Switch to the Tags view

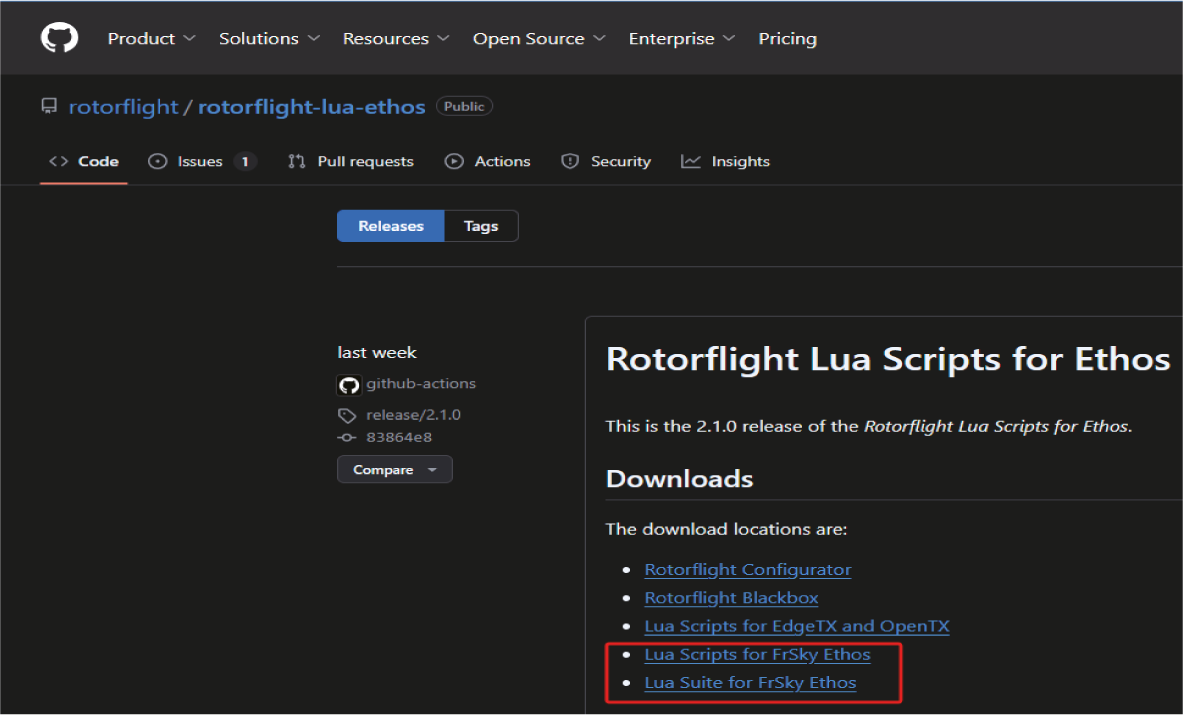pyautogui.click(x=480, y=226)
